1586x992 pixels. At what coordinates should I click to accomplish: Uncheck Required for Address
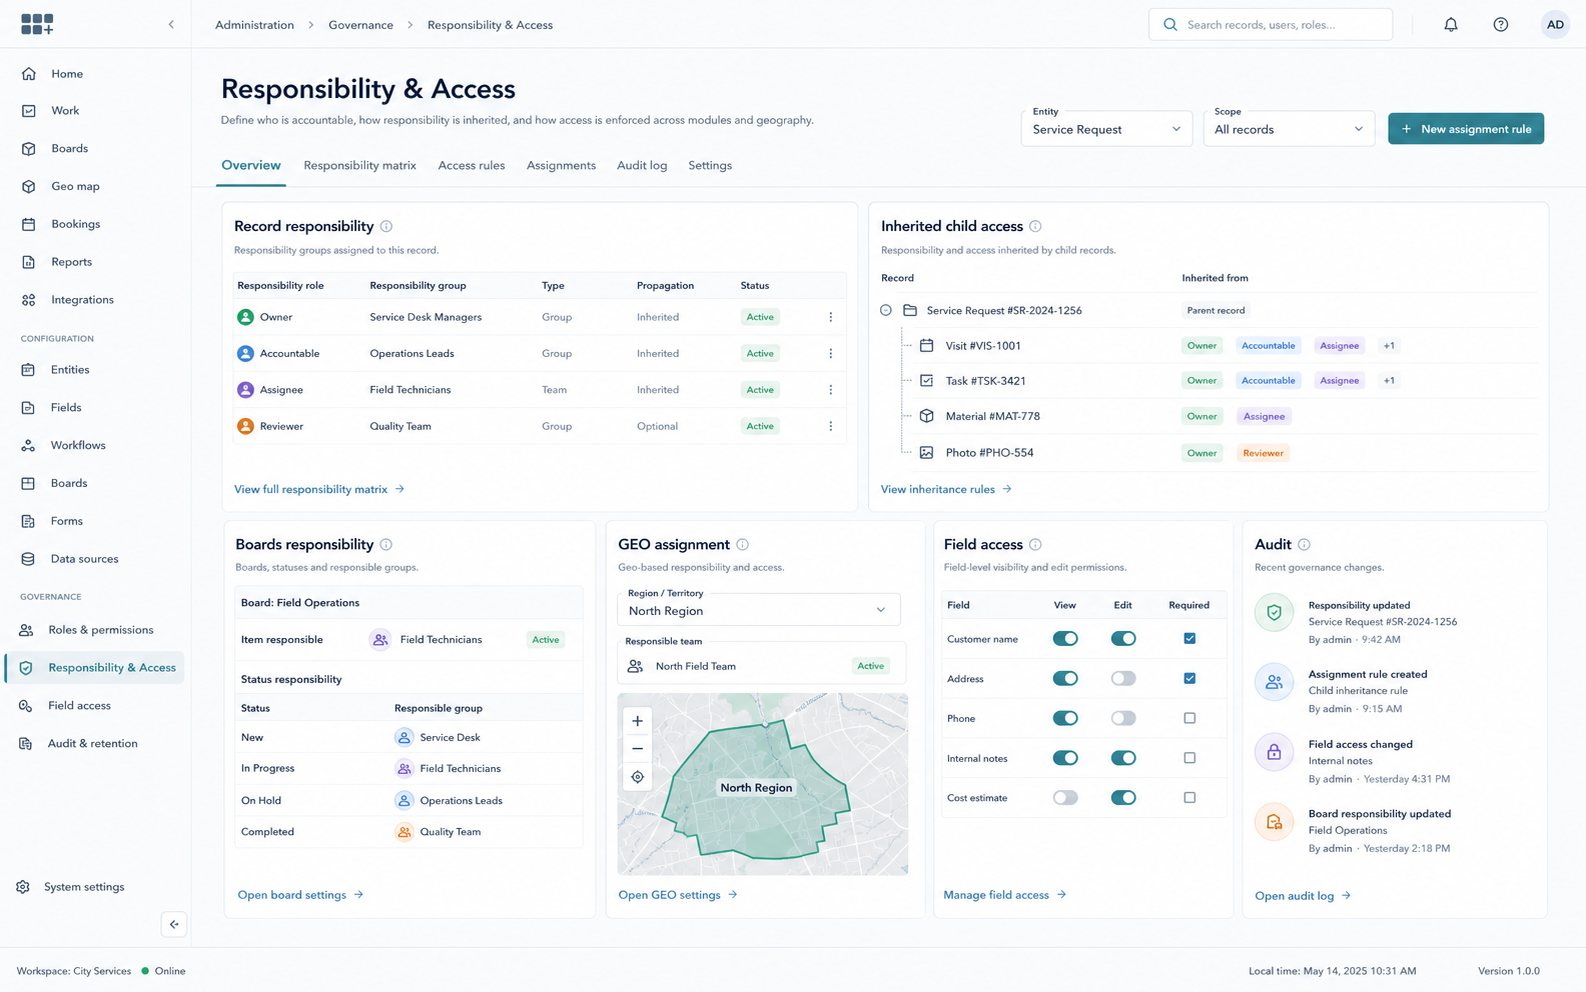pos(1189,678)
